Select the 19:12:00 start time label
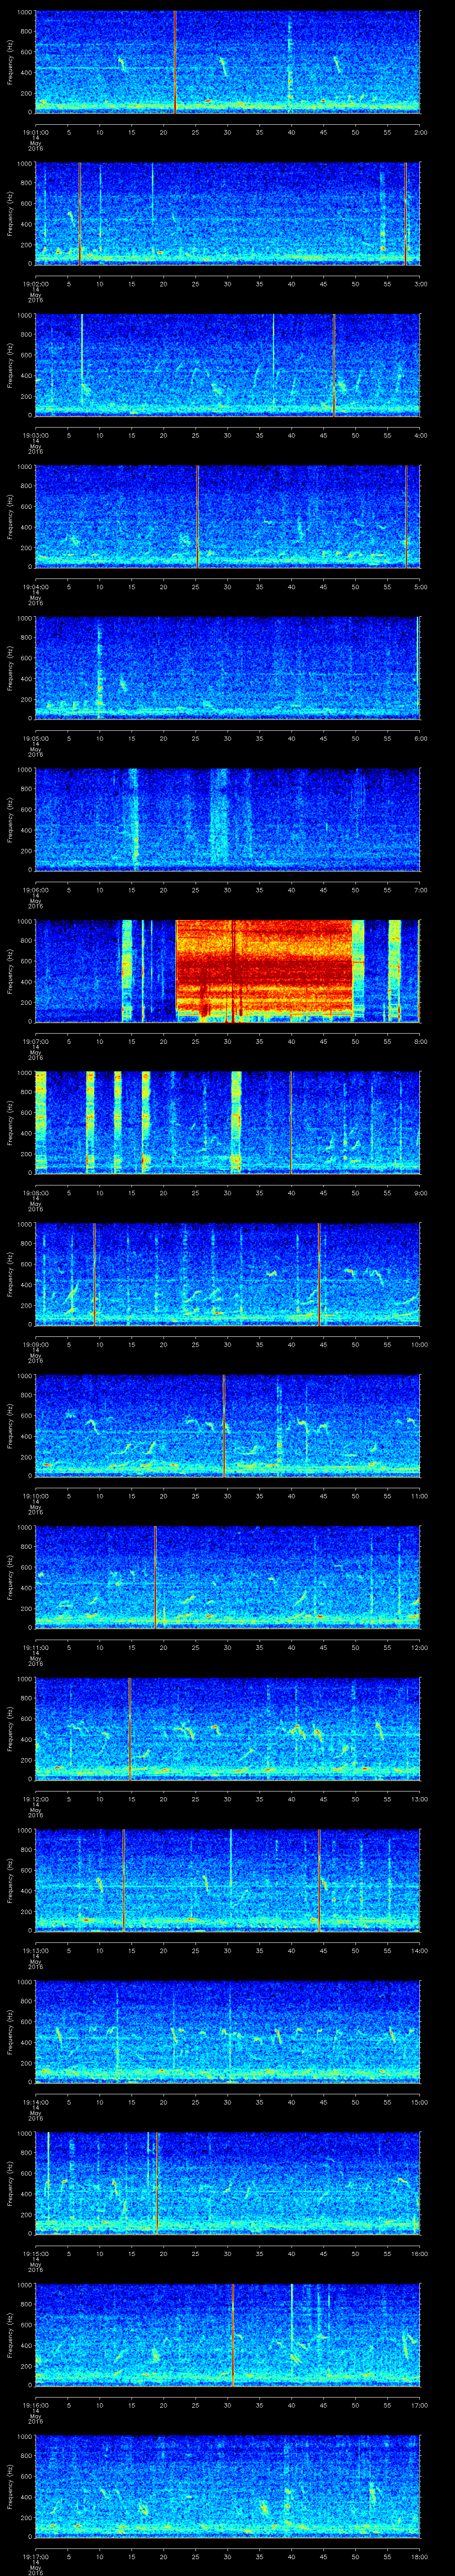This screenshot has width=455, height=2576. [35, 1799]
